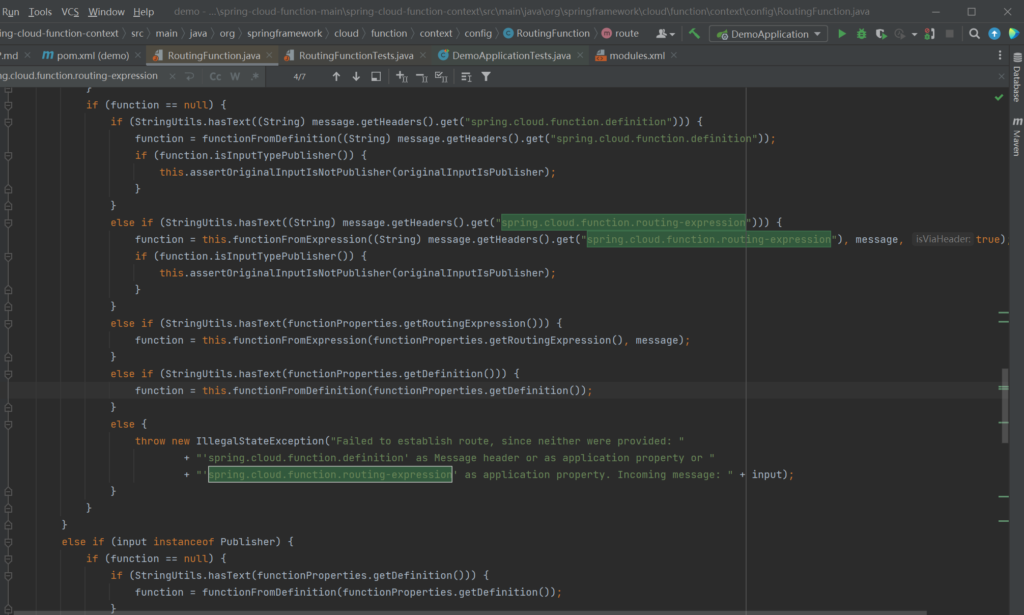Collapse the else-if routing-expression header block
Viewport: 1024px width, 615px height.
[x=8, y=223]
